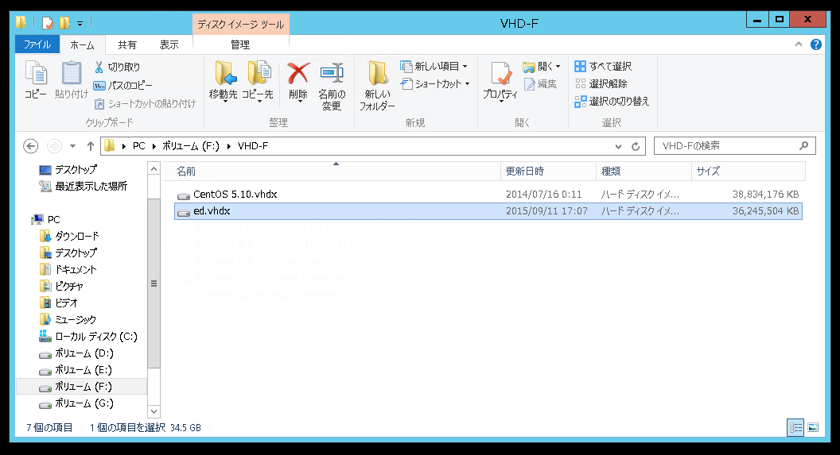Click Paste shortcut (ショートカットの貼り付け)
The image size is (840, 455).
pyautogui.click(x=145, y=103)
